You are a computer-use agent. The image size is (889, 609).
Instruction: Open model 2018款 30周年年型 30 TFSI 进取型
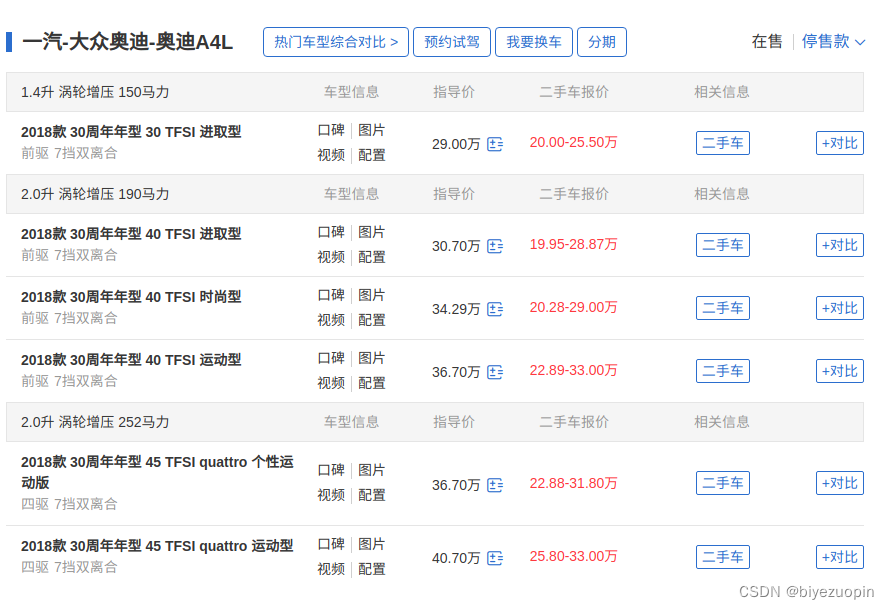(x=131, y=132)
